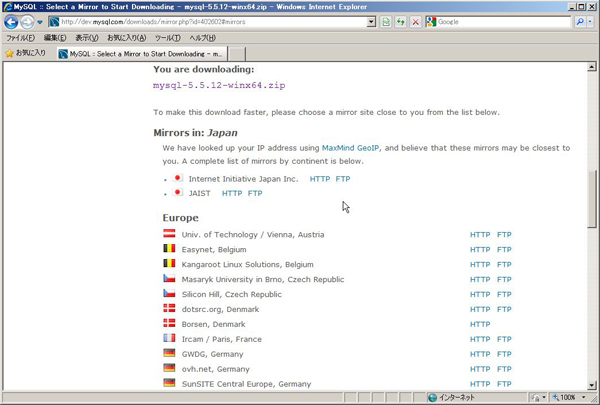600x405 pixels.
Task: Click Germany flag beside ovh.net
Action: tap(169, 367)
